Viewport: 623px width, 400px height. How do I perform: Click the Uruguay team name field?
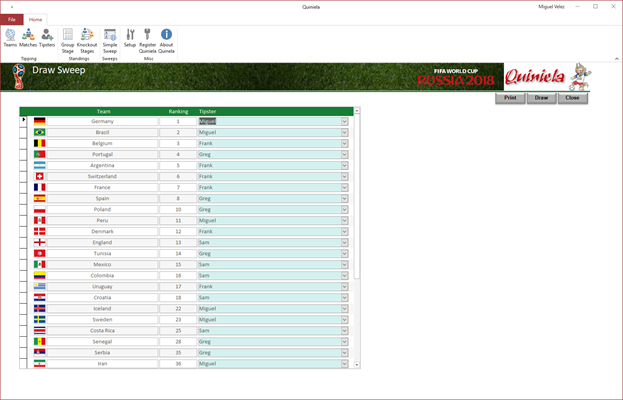(x=102, y=286)
